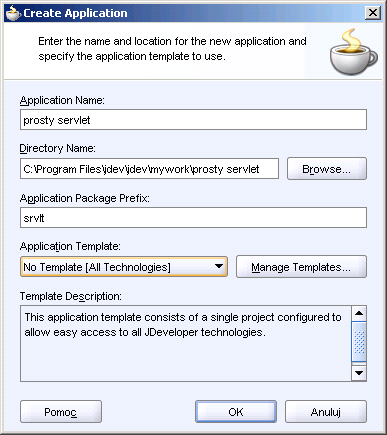
Task: Click the large steaming coffee cup image
Action: click(353, 52)
